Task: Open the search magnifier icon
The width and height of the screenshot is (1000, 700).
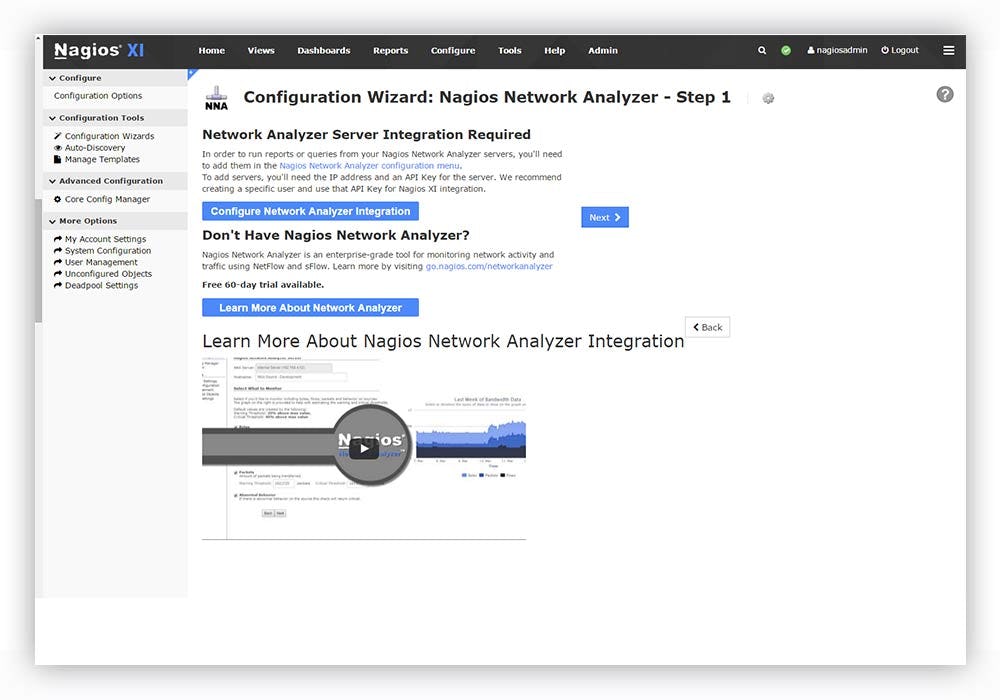Action: 762,50
